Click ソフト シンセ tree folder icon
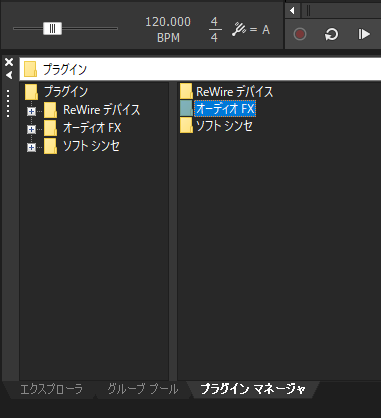Image resolution: width=381 pixels, height=418 pixels. point(51,146)
